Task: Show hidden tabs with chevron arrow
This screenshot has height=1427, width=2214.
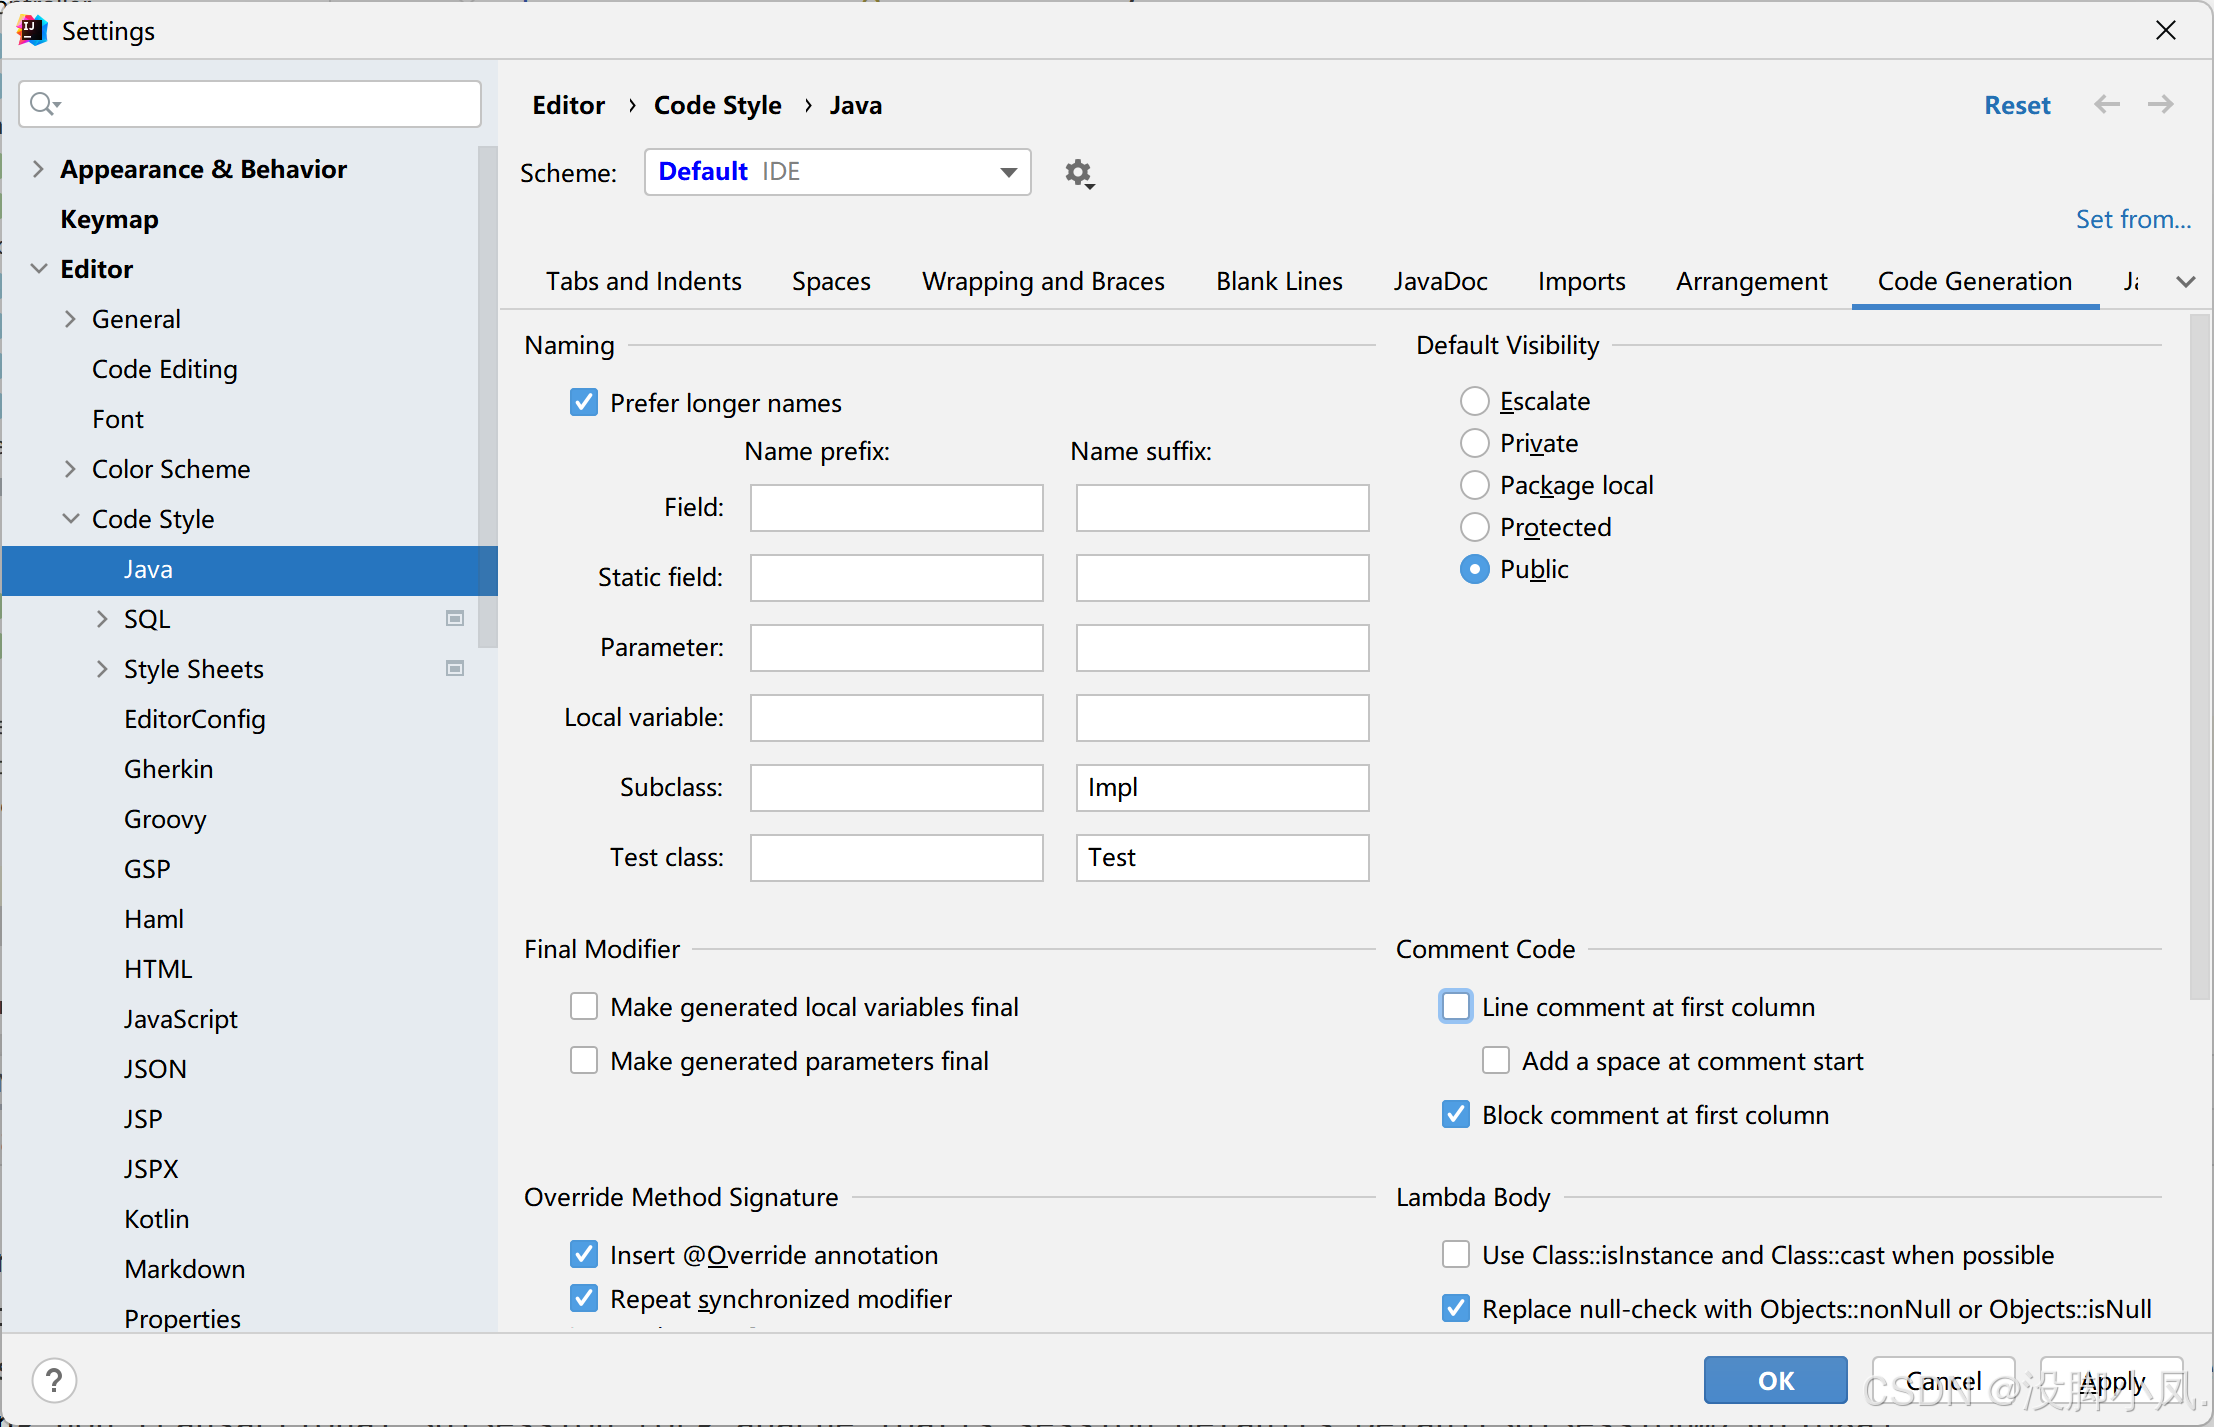Action: pyautogui.click(x=2185, y=282)
